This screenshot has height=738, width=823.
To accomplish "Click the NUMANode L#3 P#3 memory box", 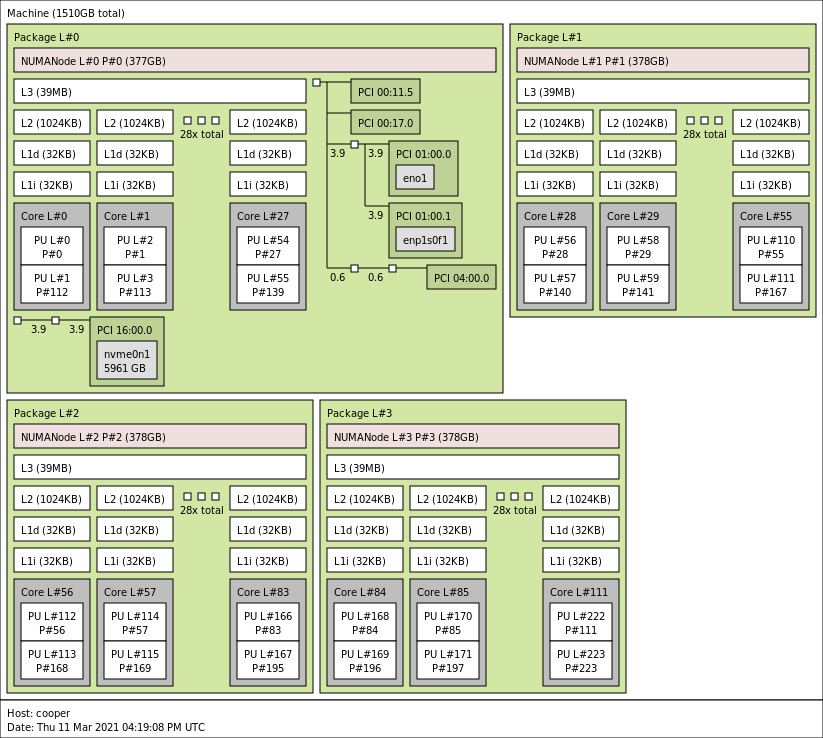I will 472,437.
